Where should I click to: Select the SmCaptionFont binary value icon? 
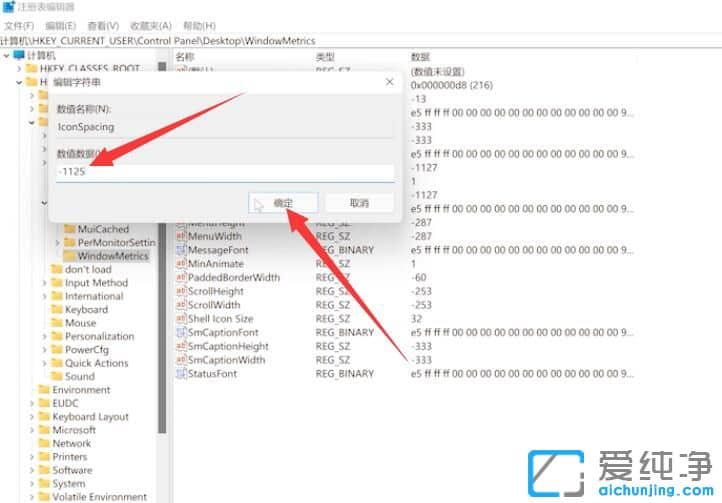181,332
